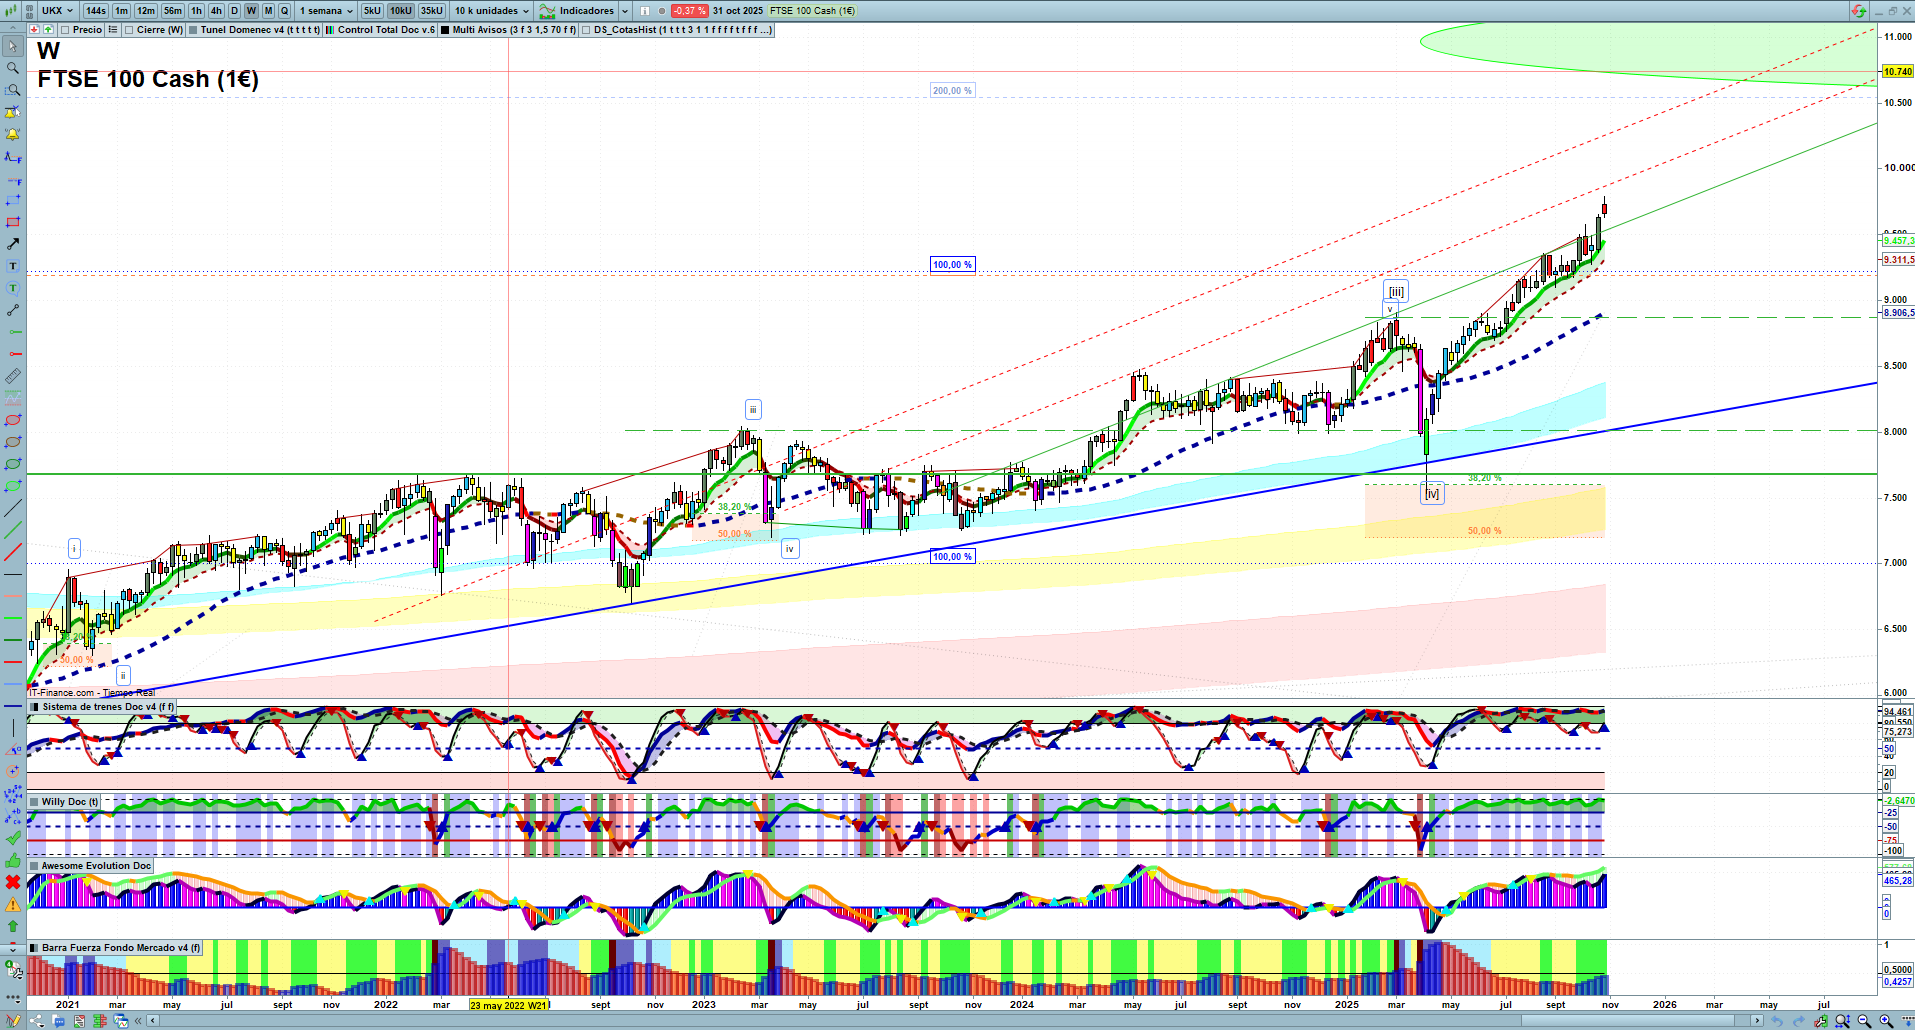Click the info icon beside percentage change

coord(644,11)
